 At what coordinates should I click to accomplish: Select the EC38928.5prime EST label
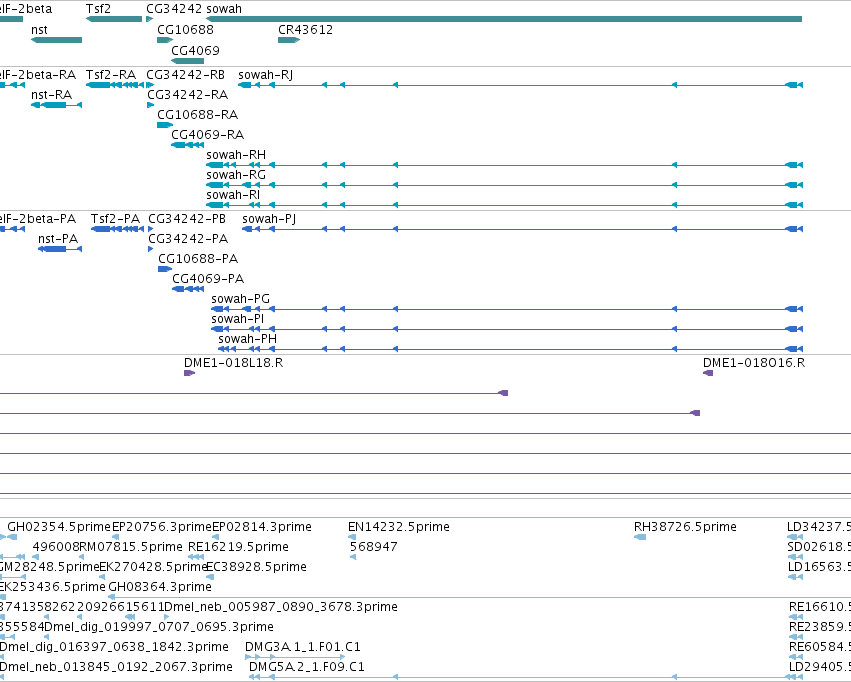[x=257, y=566]
